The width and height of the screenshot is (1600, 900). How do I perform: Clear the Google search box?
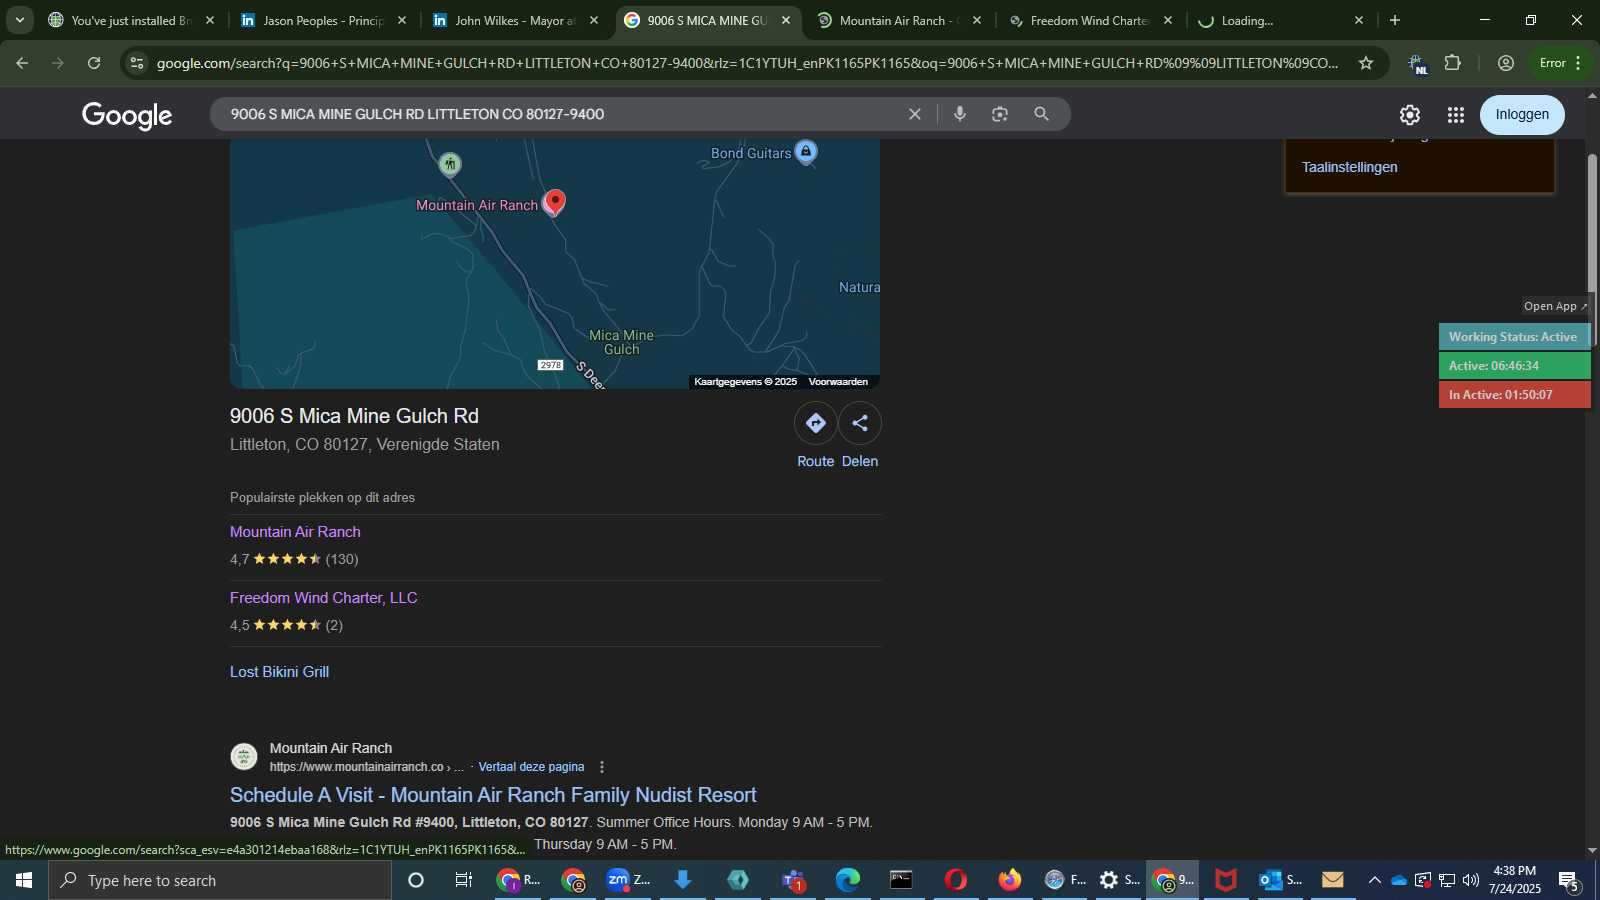(x=914, y=114)
